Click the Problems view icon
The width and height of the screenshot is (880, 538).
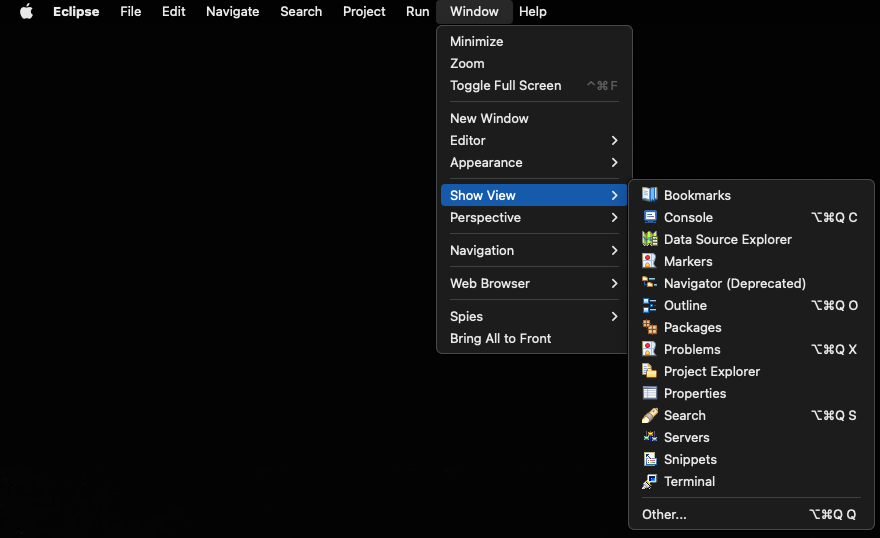(x=649, y=348)
